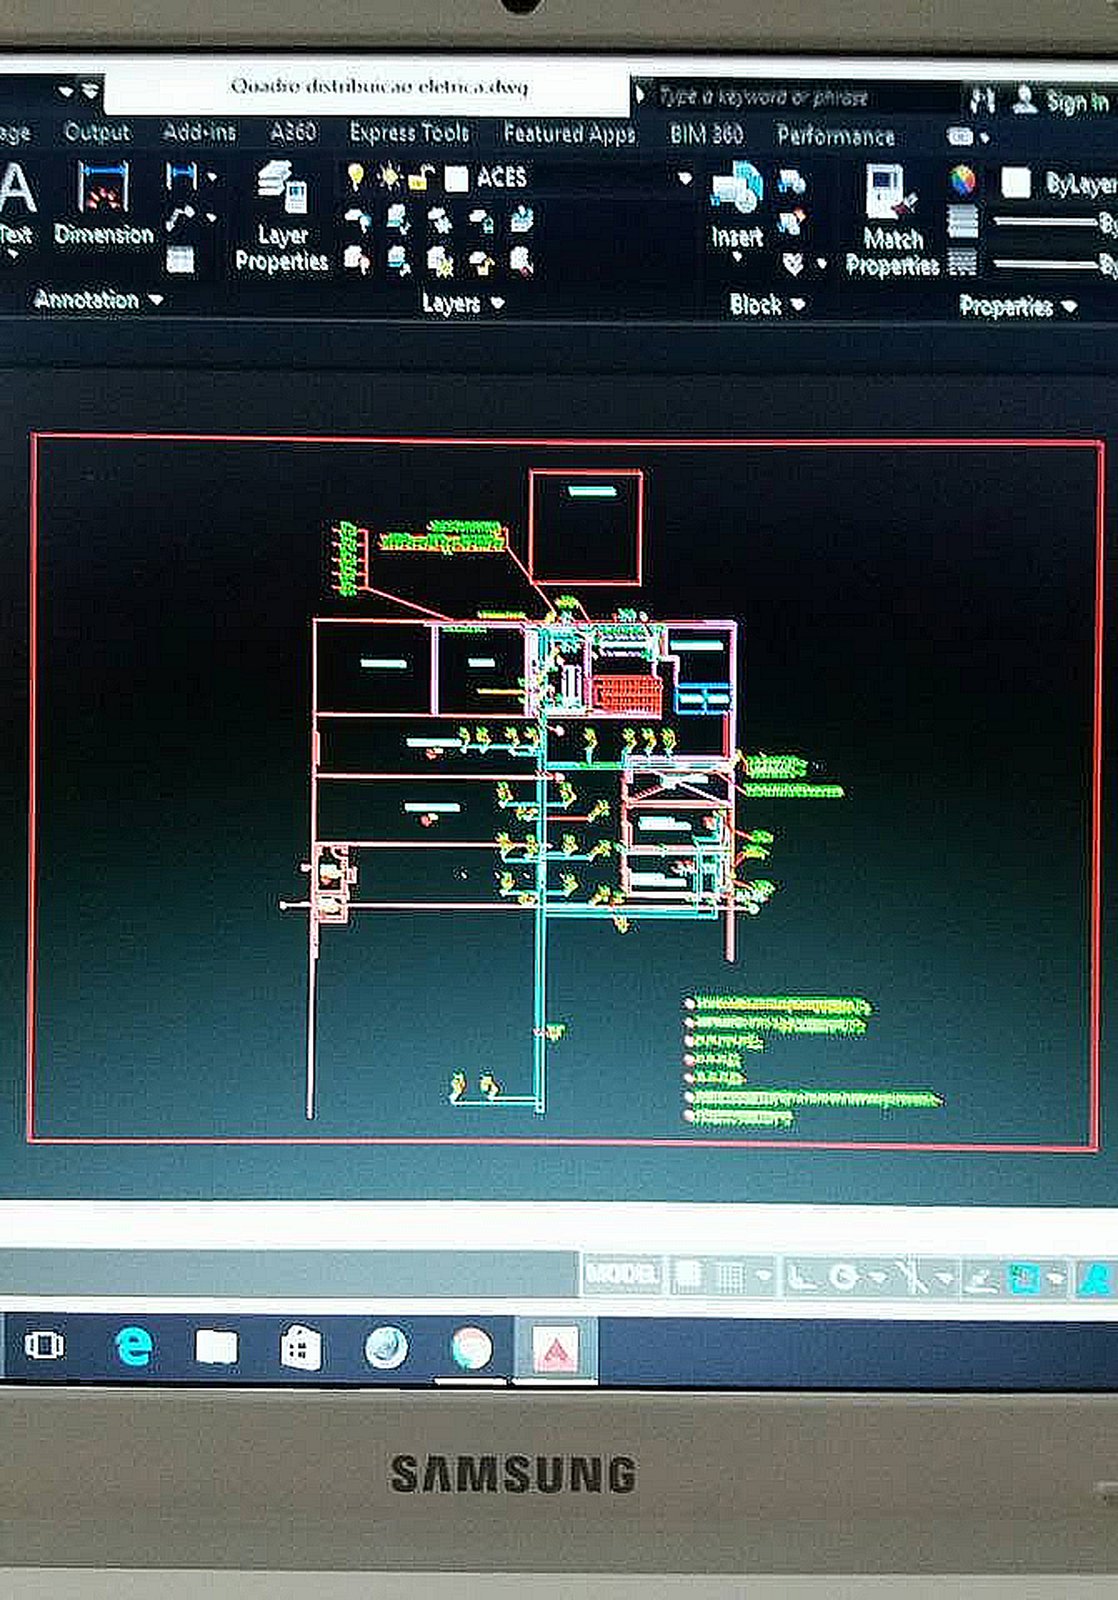
Task: Expand the Properties panel
Action: coord(1017,306)
